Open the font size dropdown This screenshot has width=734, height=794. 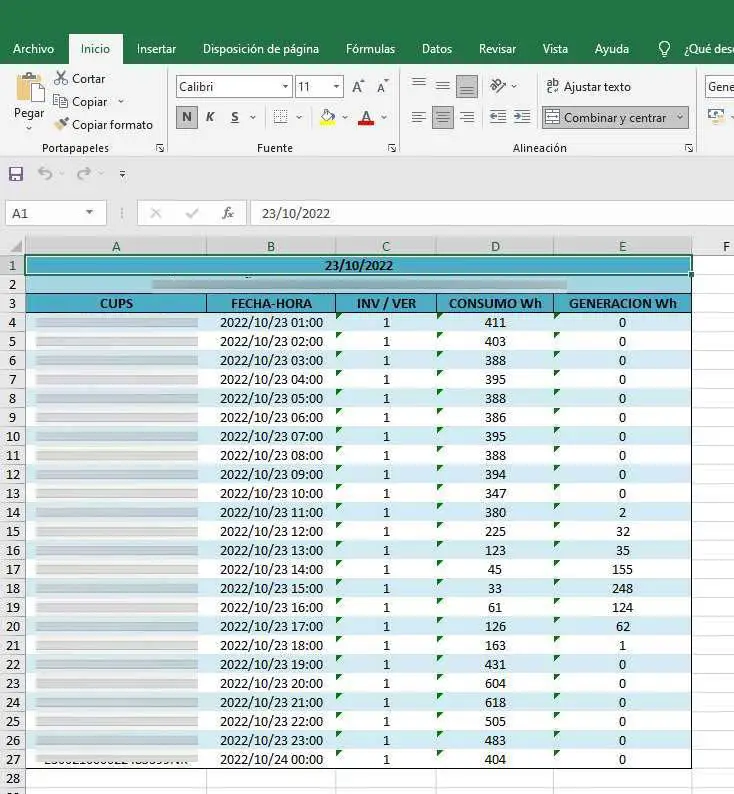336,87
